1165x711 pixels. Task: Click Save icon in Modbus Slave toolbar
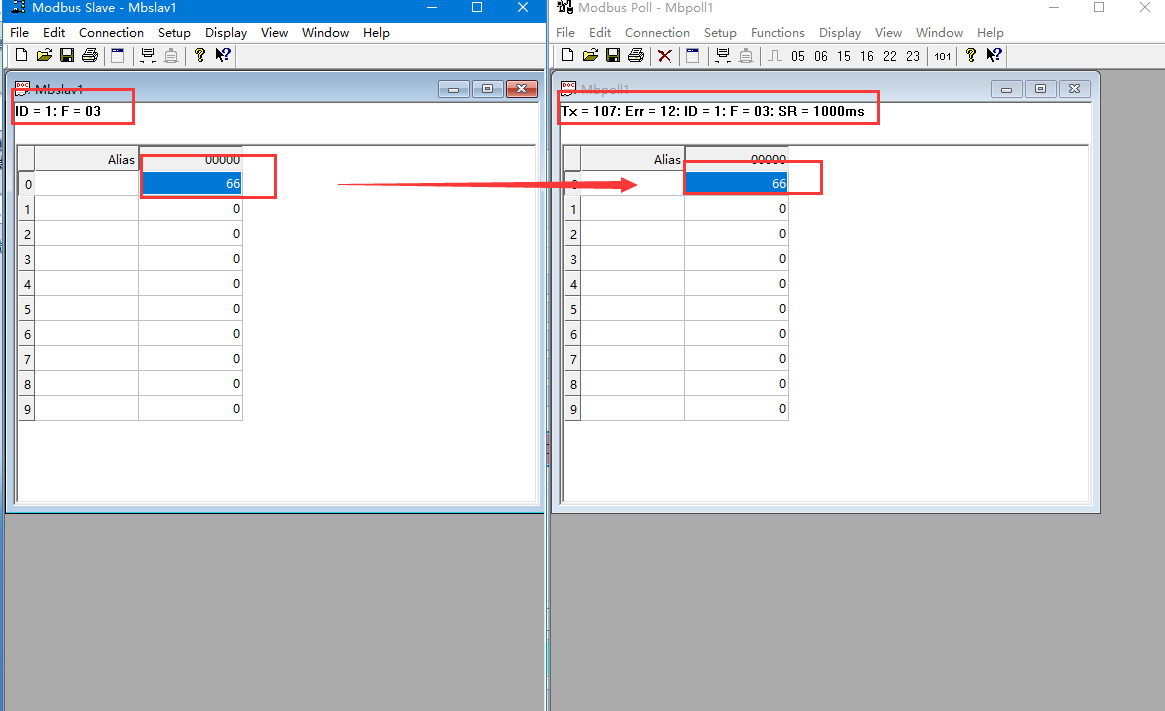[67, 55]
